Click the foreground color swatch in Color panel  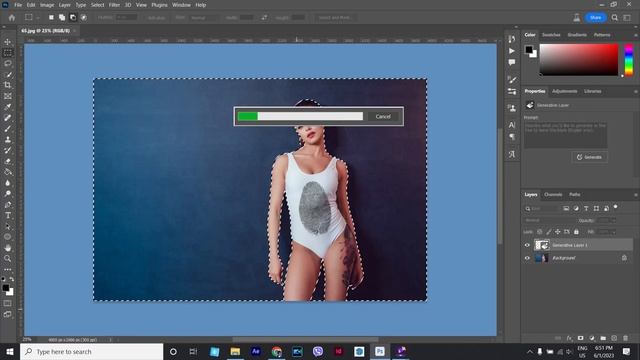point(529,49)
